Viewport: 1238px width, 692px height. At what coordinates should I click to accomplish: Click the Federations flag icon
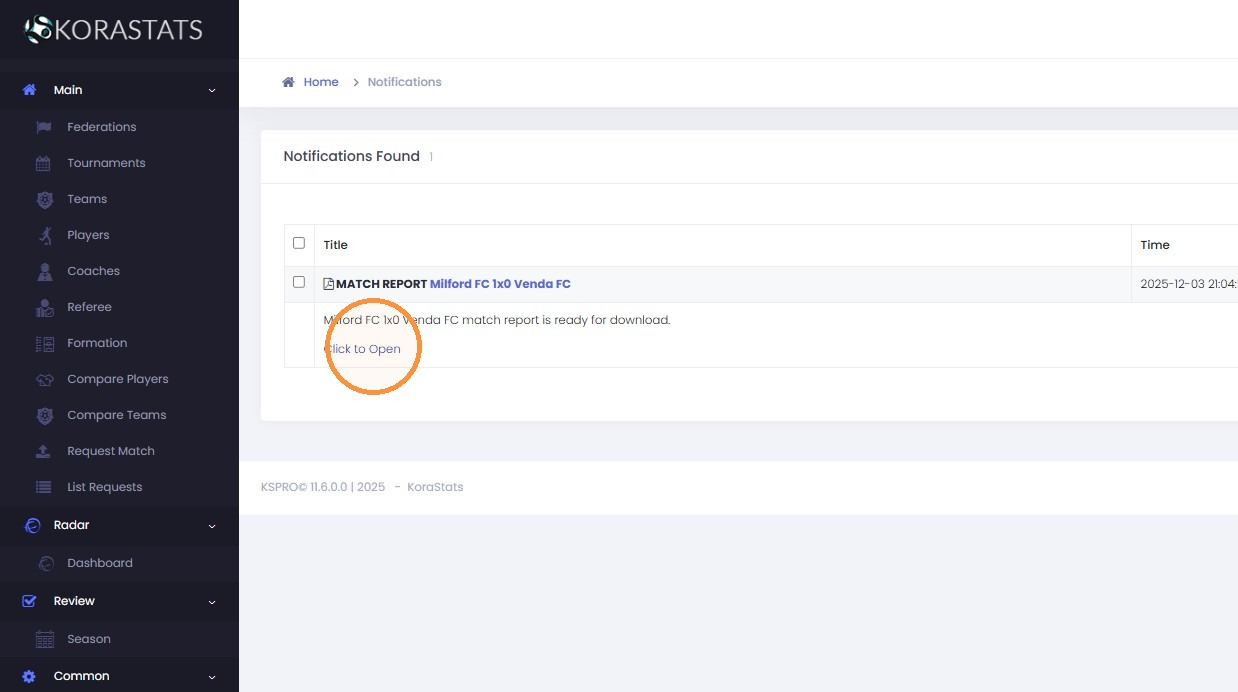point(44,127)
